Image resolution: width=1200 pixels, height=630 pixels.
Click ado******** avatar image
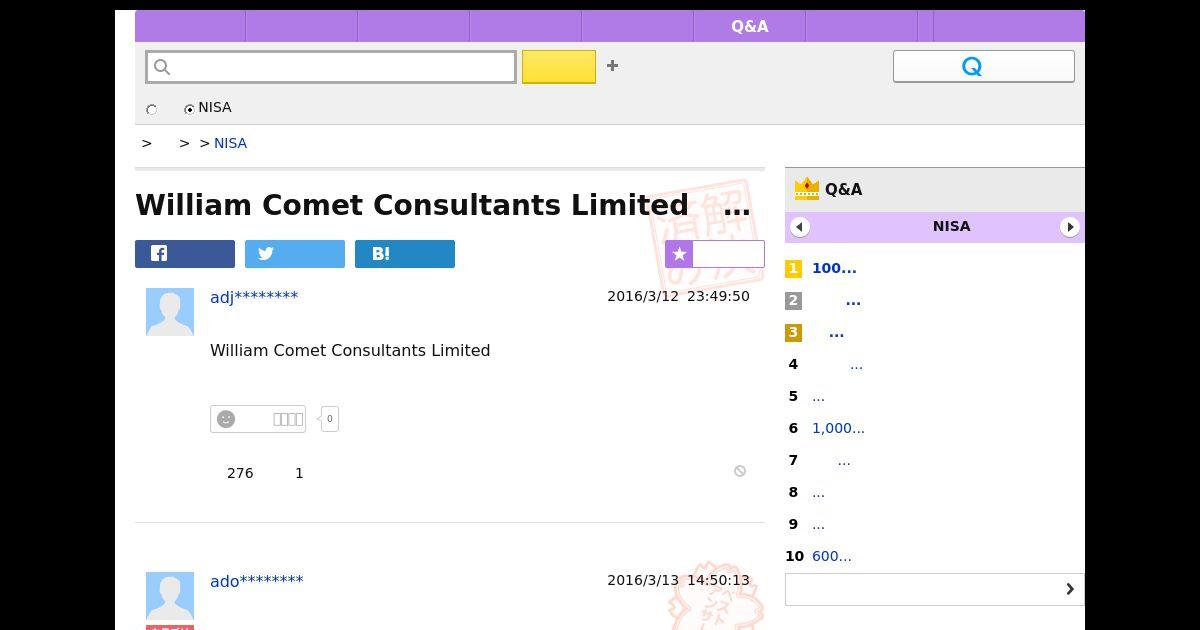[x=170, y=596]
